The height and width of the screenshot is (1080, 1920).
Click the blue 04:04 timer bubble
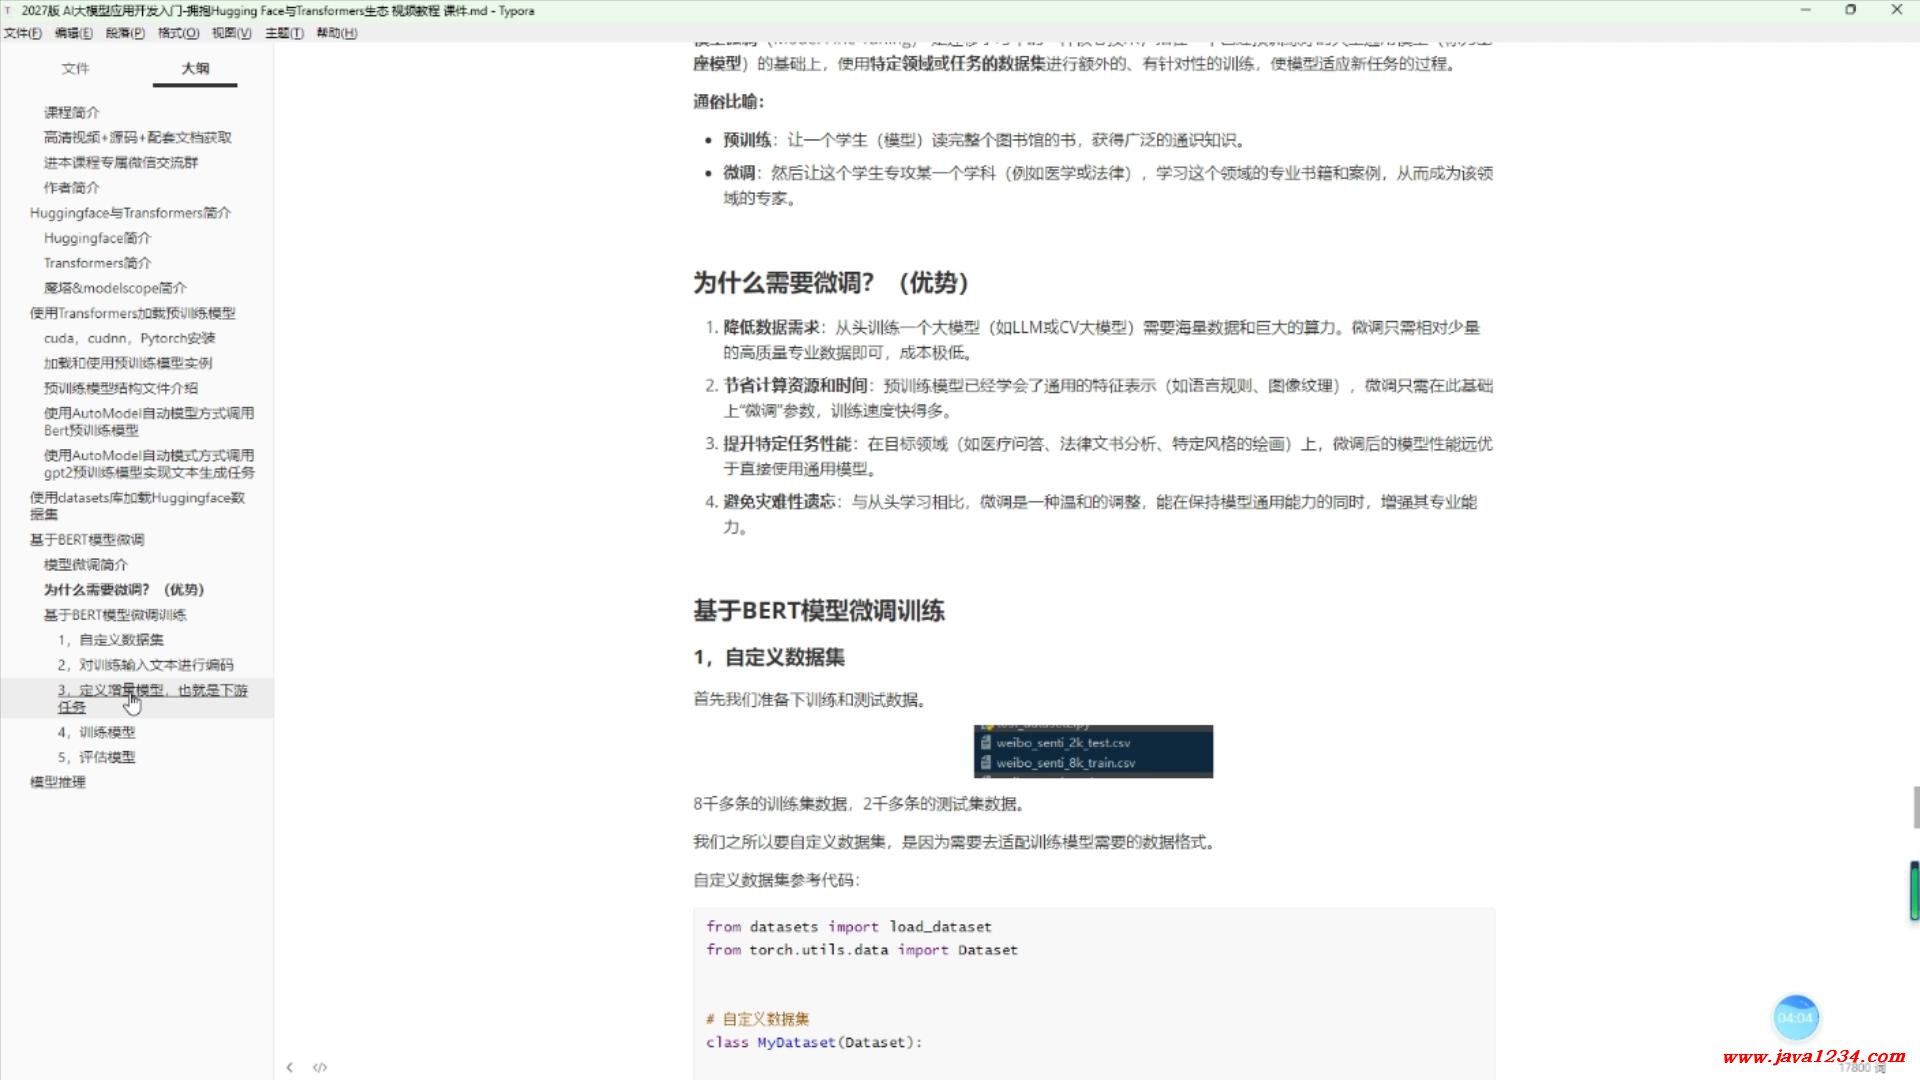point(1795,1017)
